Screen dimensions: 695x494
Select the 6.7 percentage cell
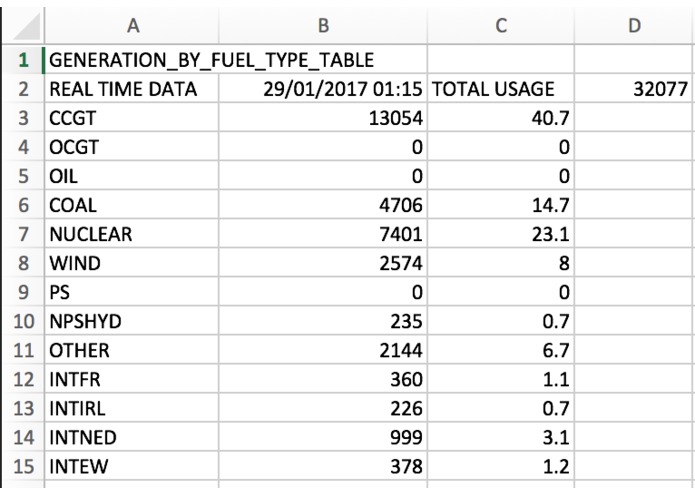(x=501, y=350)
